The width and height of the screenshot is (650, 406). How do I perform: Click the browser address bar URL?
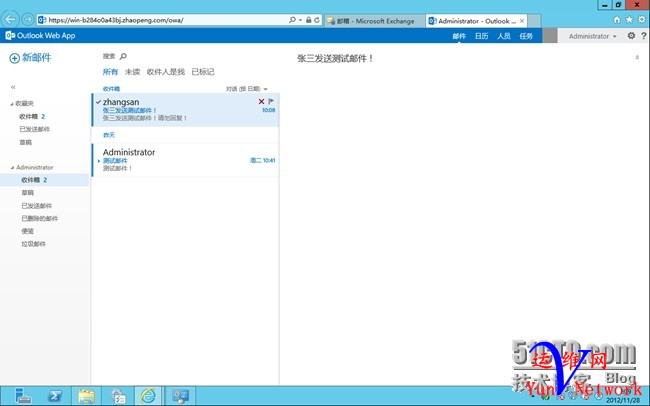pos(116,20)
